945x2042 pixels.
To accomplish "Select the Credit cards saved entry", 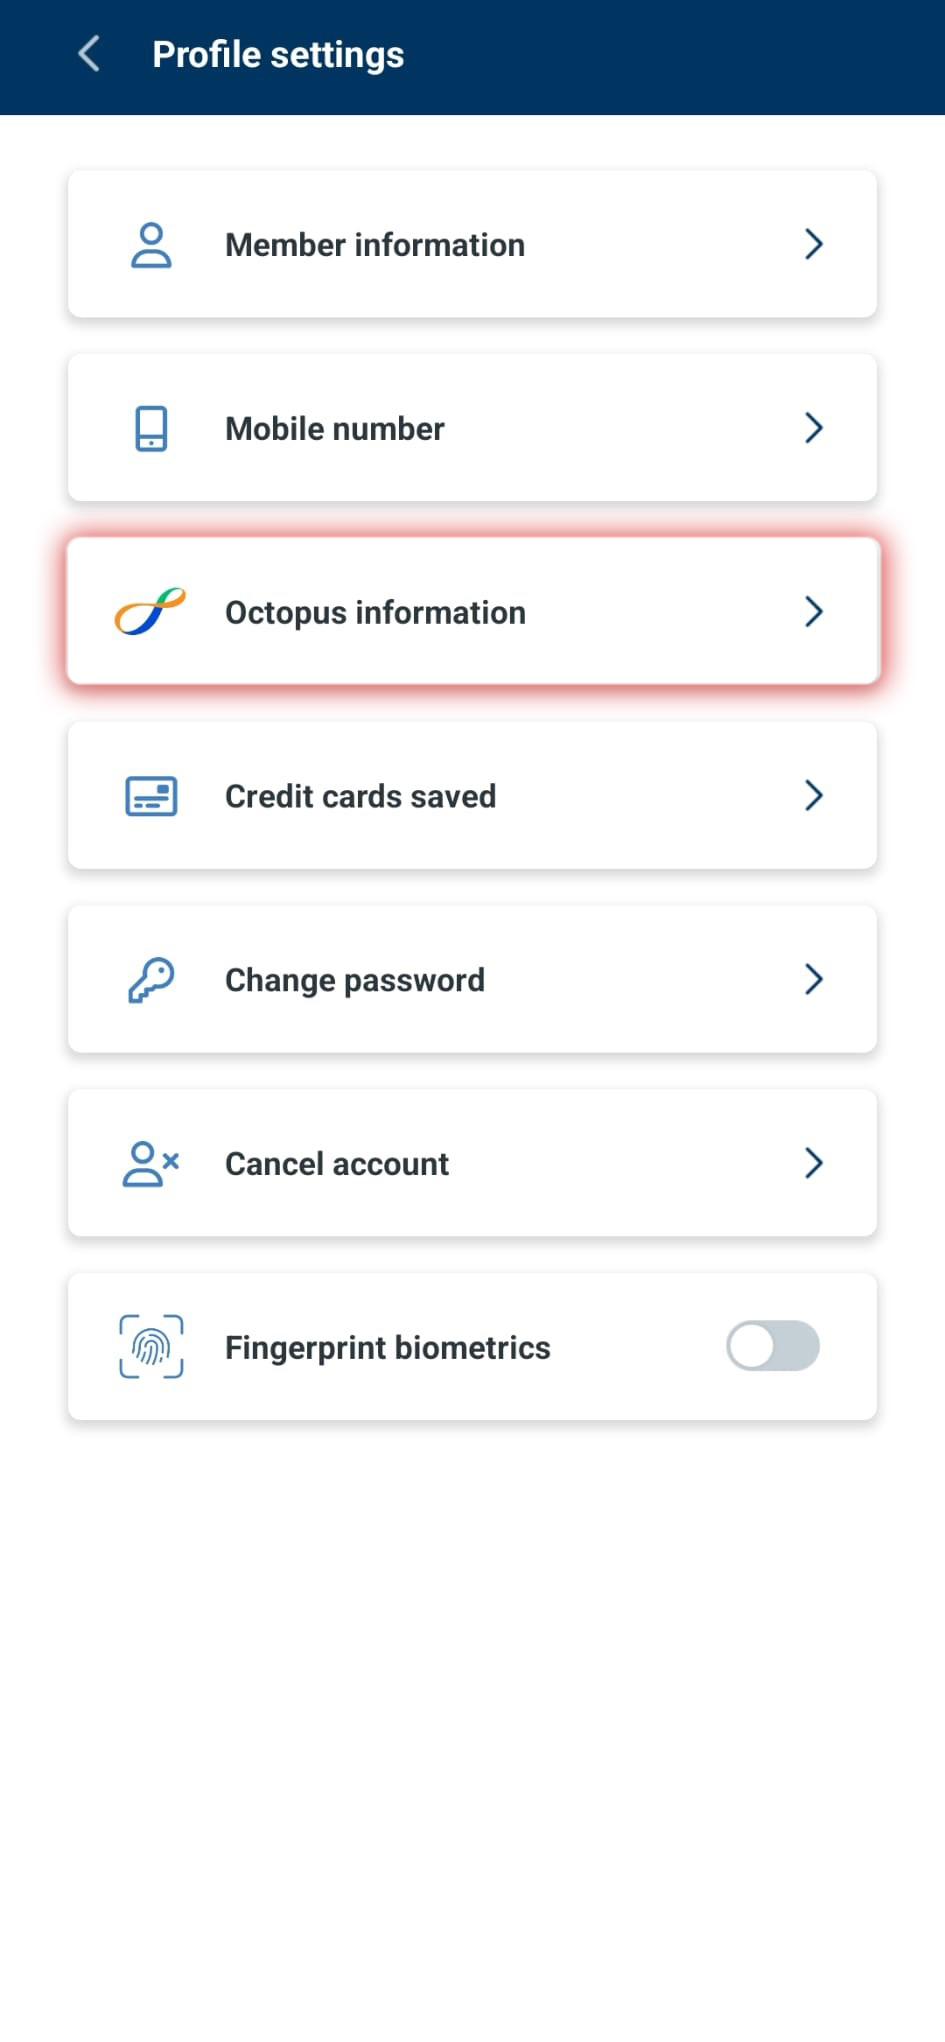I will pyautogui.click(x=473, y=796).
